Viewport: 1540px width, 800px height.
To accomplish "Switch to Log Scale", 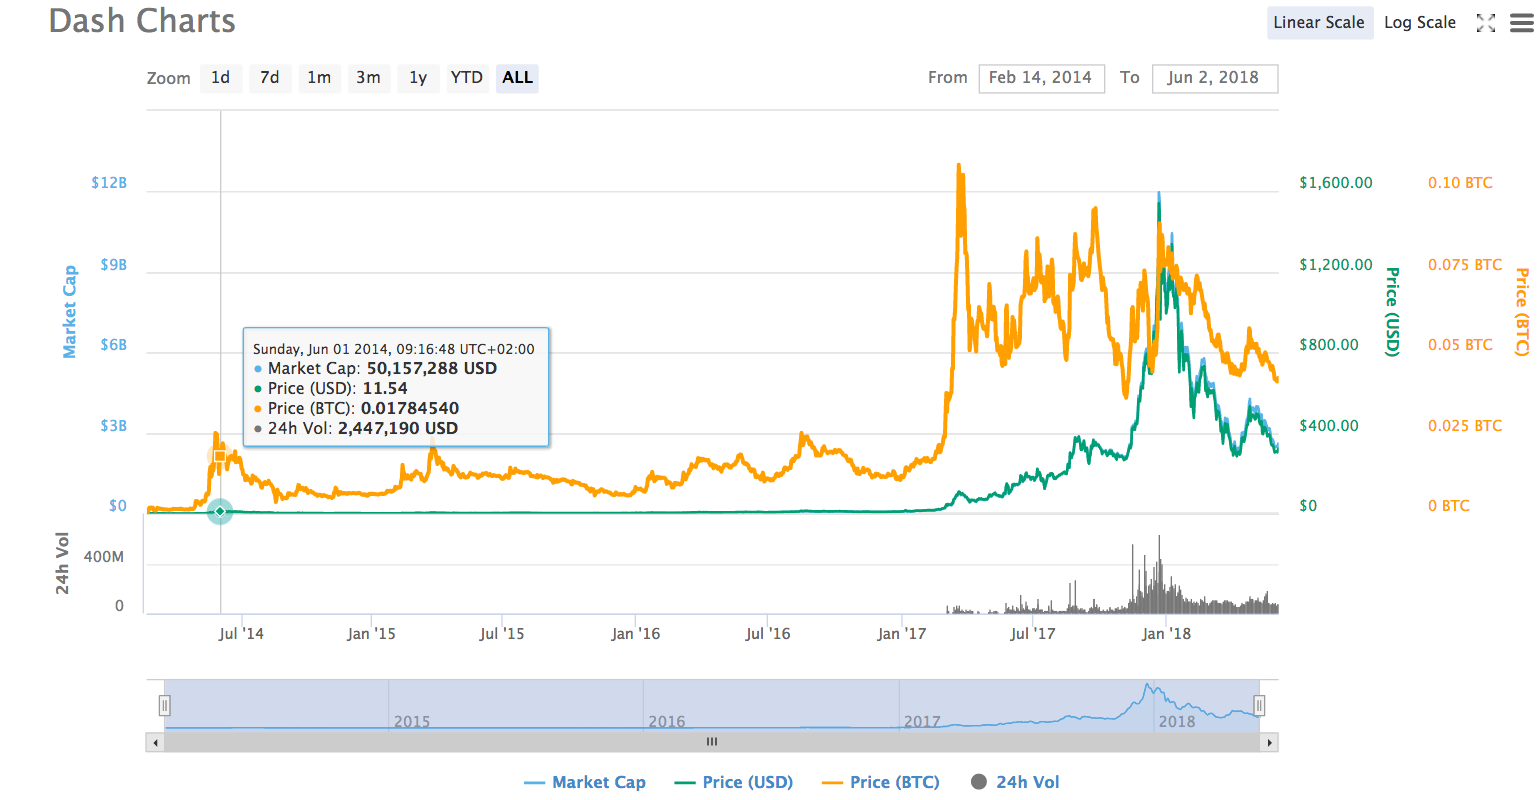I will 1420,23.
